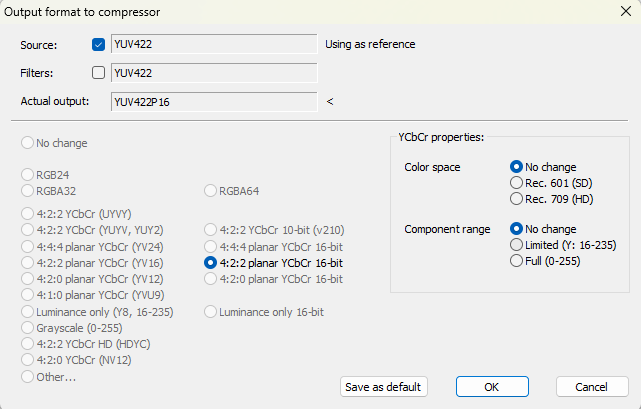Close the Output format dialog
Viewport: 641px width, 409px height.
click(x=622, y=12)
